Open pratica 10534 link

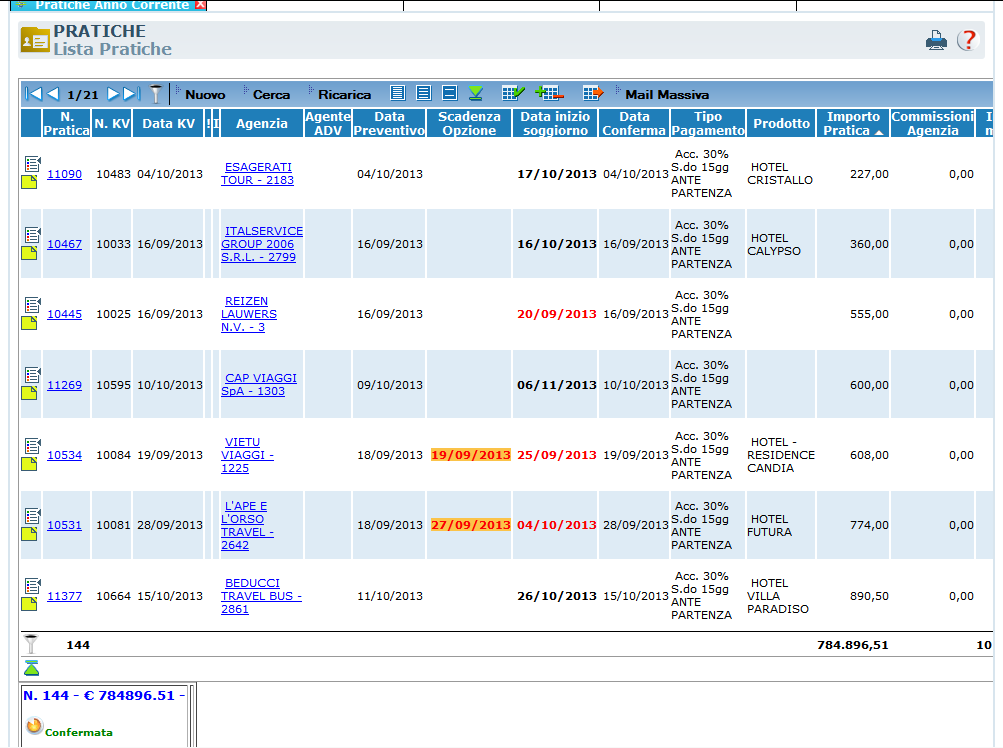(65, 455)
